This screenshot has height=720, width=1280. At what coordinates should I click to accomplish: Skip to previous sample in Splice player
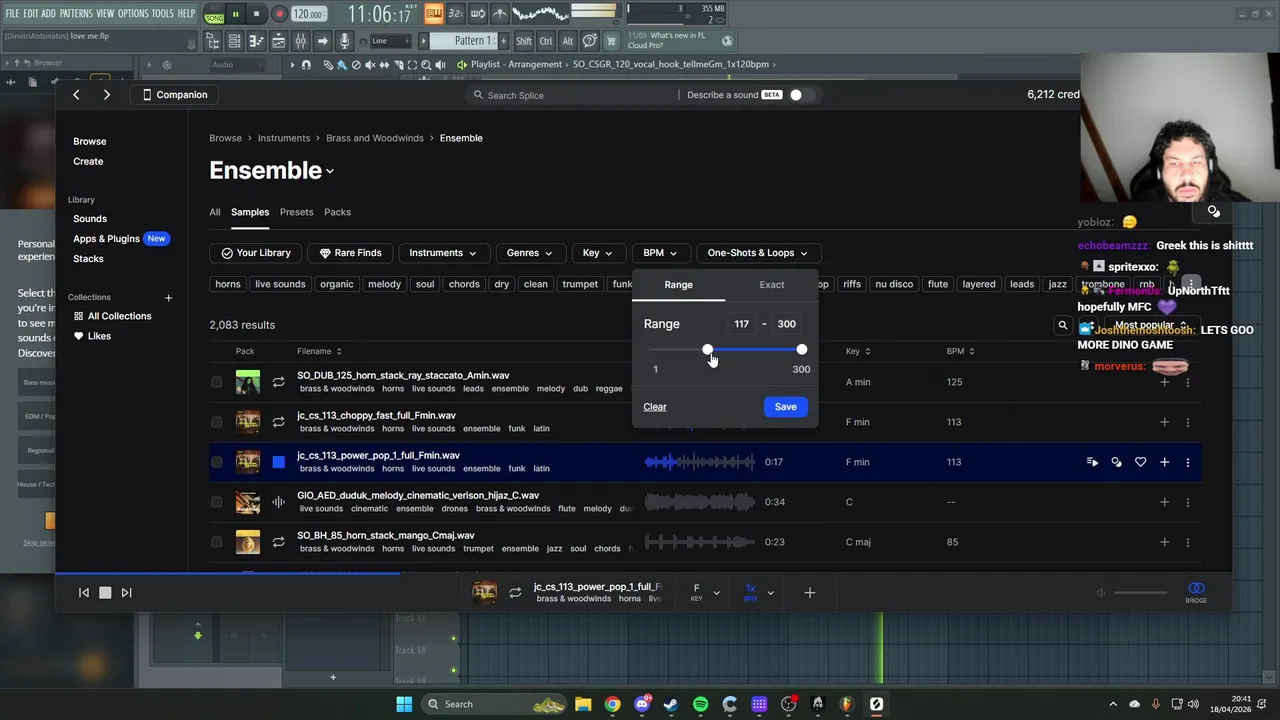click(x=84, y=593)
